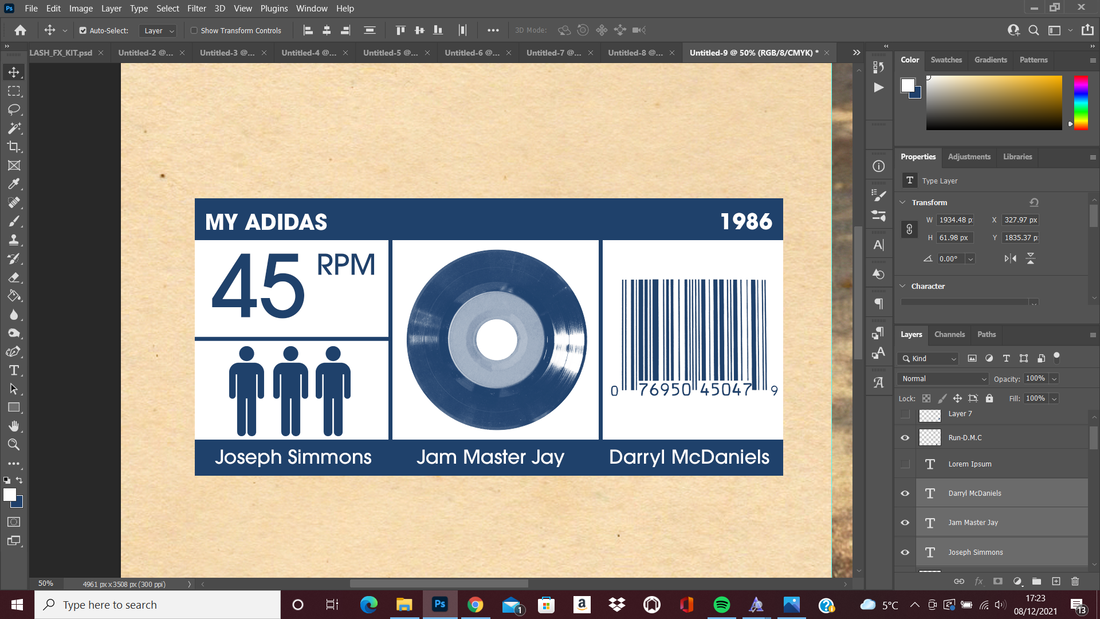Select the Horizontal Type tool
1100x619 pixels.
14,371
